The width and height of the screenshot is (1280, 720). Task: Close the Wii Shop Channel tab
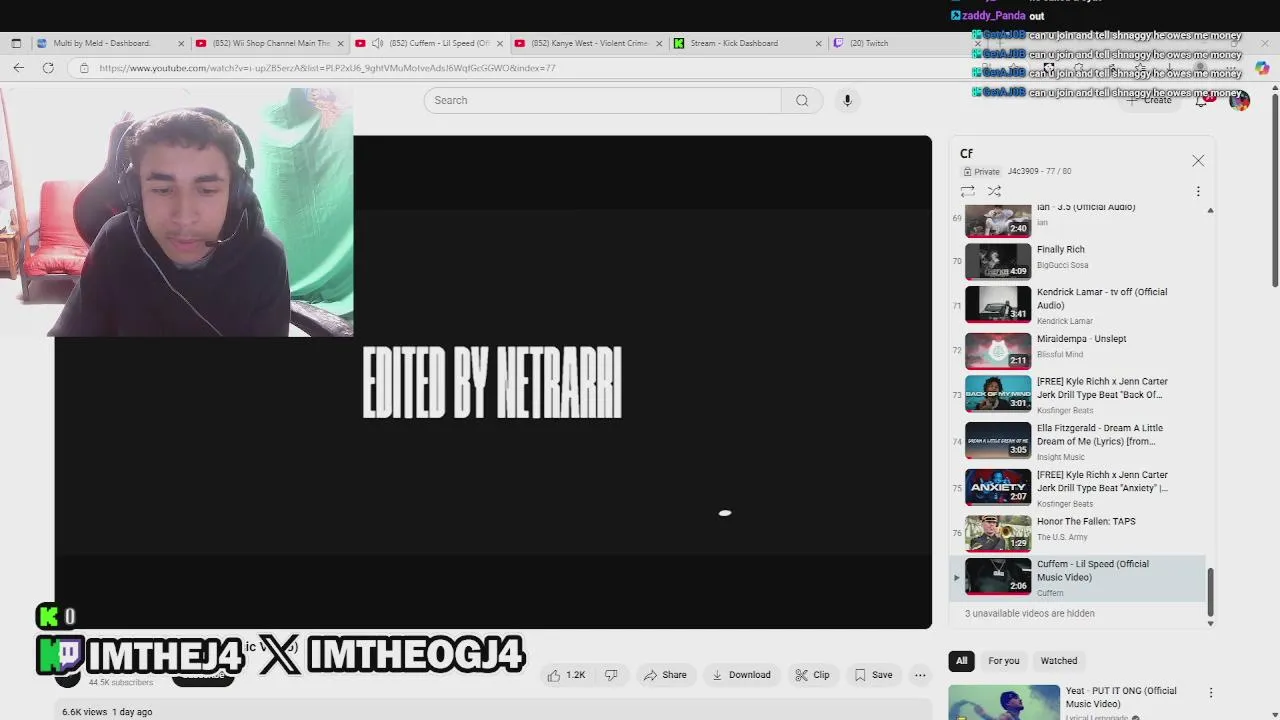(340, 43)
